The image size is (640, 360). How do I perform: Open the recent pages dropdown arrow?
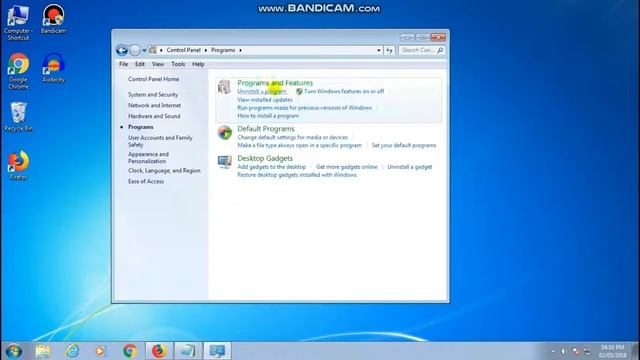144,50
